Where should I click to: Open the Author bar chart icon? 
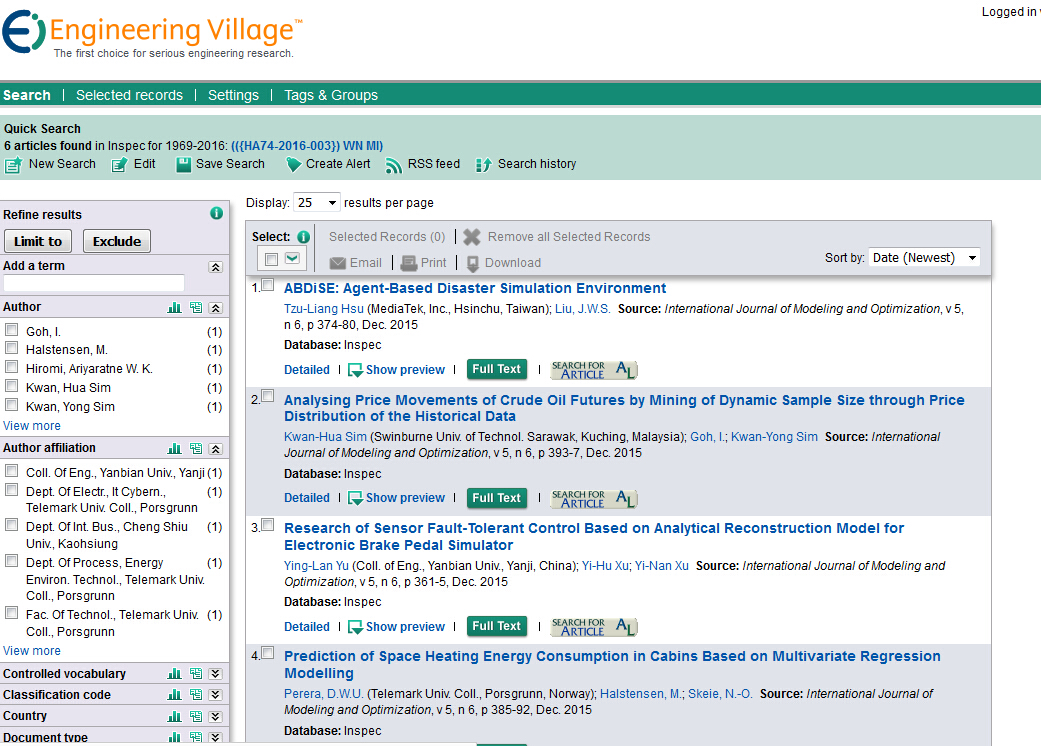point(175,308)
